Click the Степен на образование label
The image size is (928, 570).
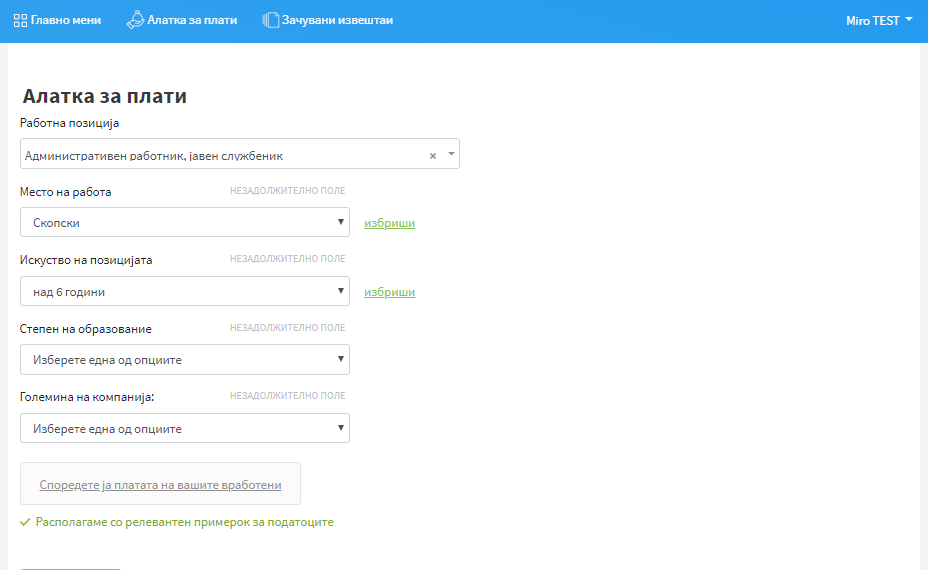(x=86, y=329)
